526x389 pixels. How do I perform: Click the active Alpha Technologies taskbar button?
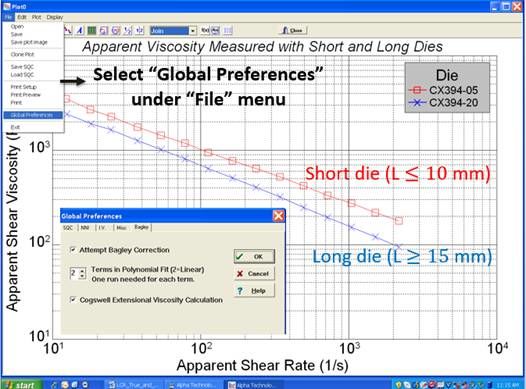[253, 385]
